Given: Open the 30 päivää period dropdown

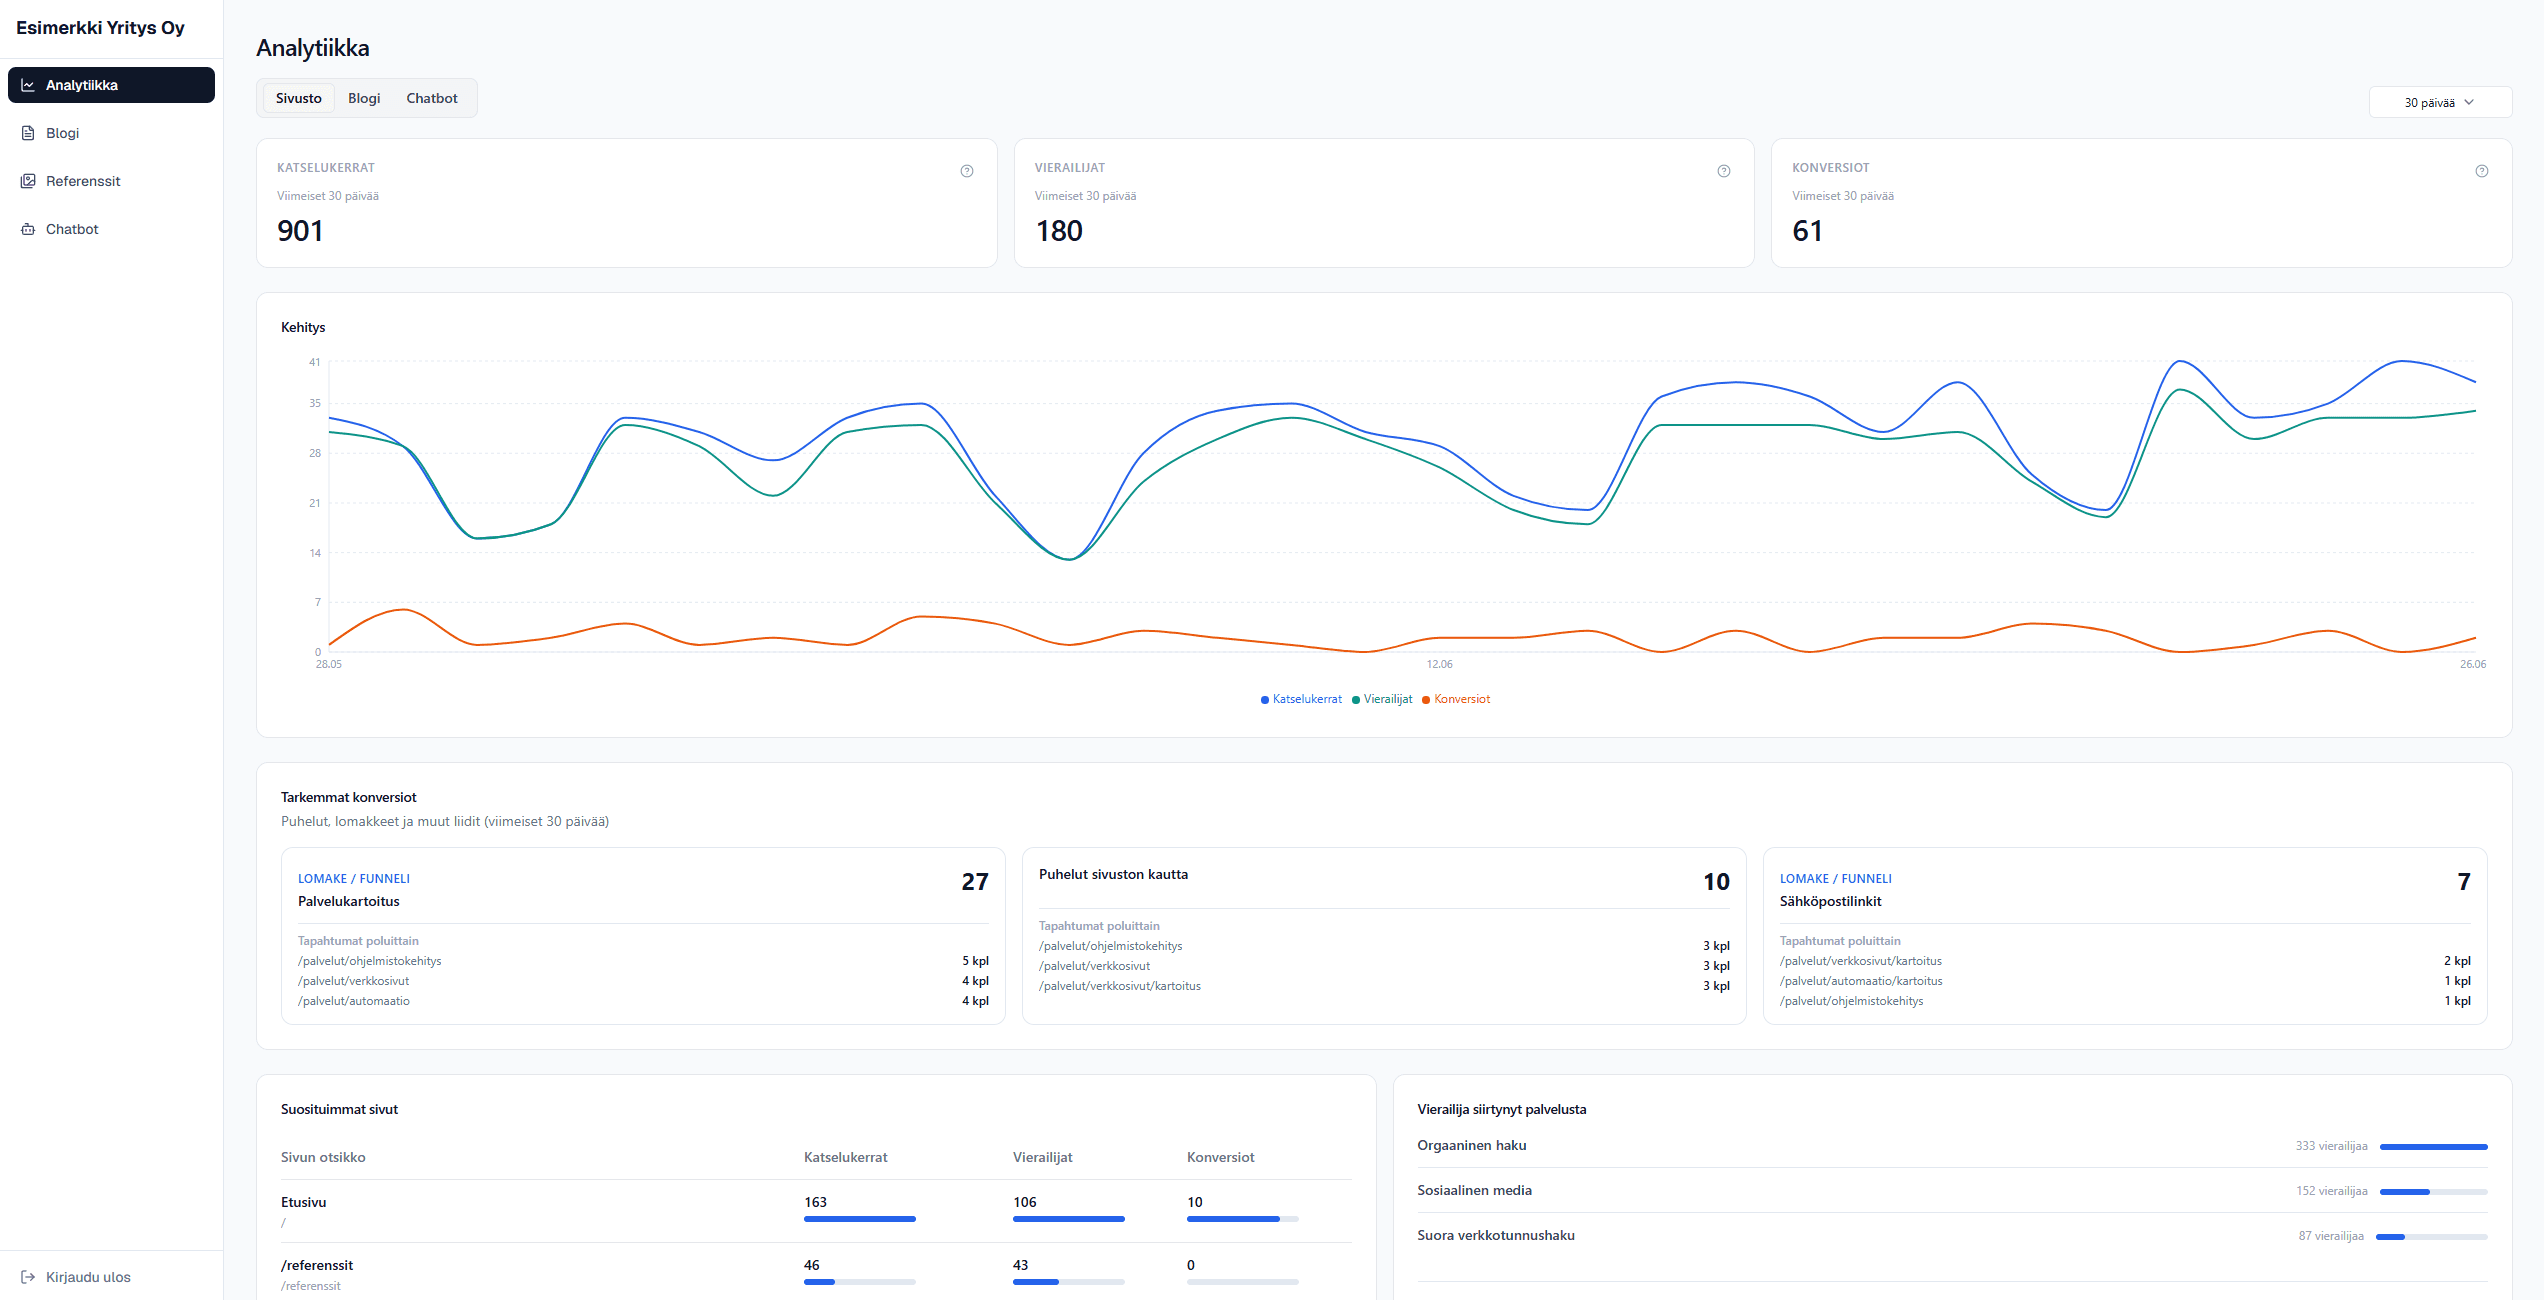Looking at the screenshot, I should point(2440,102).
